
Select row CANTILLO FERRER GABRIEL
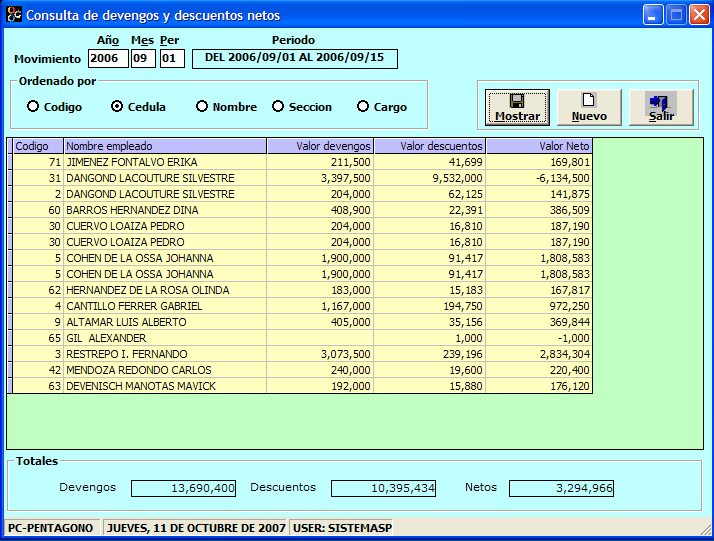point(302,306)
